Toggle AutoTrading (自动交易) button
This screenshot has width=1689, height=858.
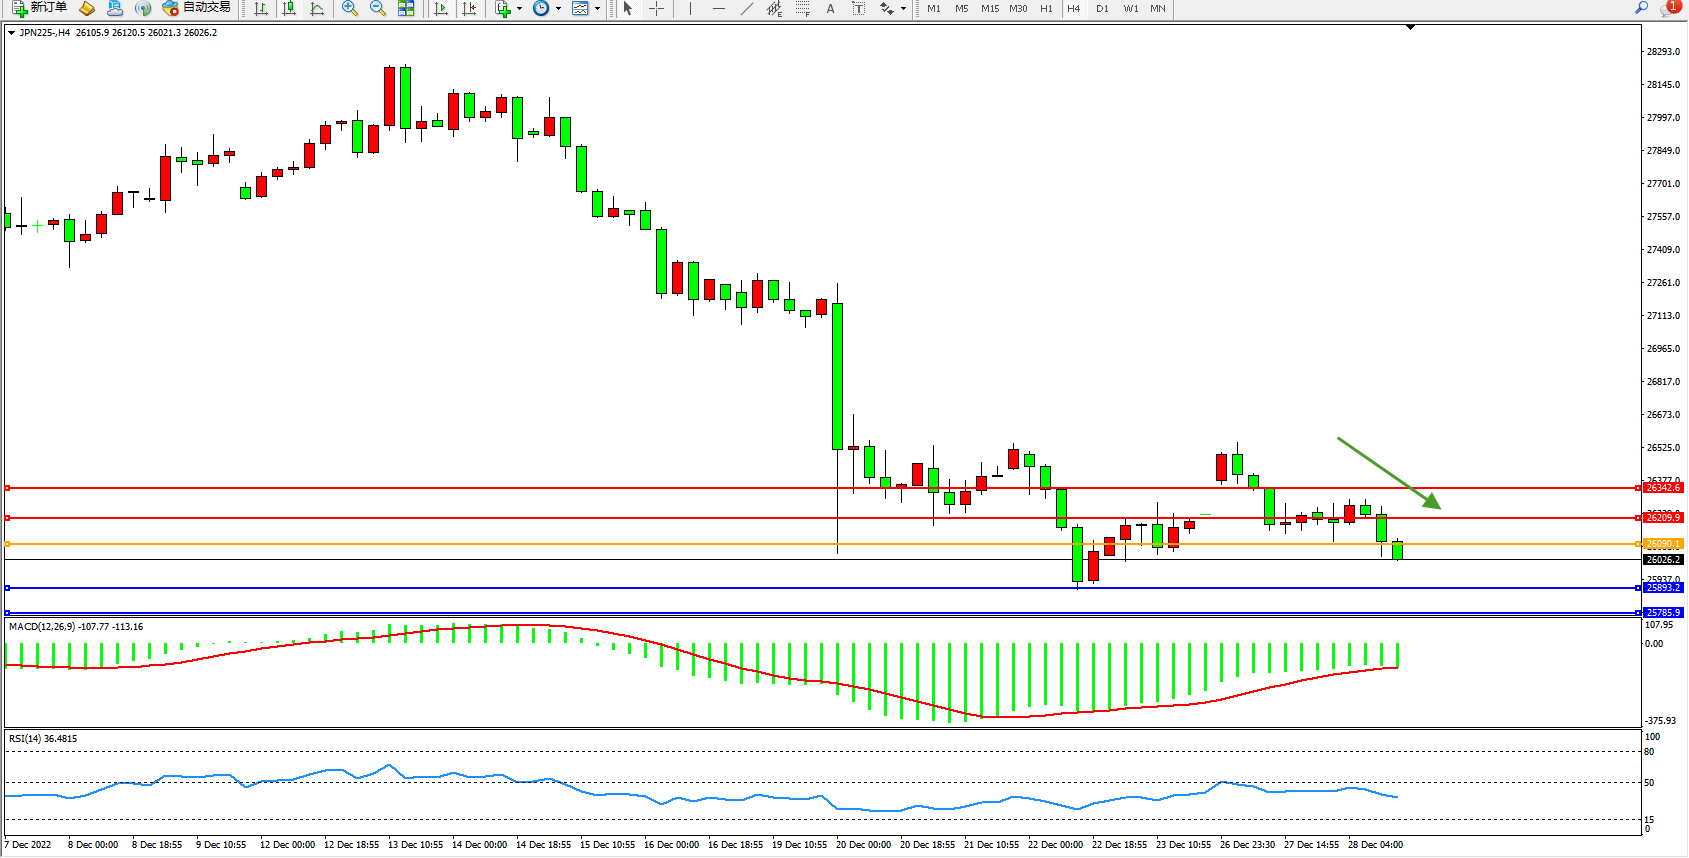click(x=197, y=8)
